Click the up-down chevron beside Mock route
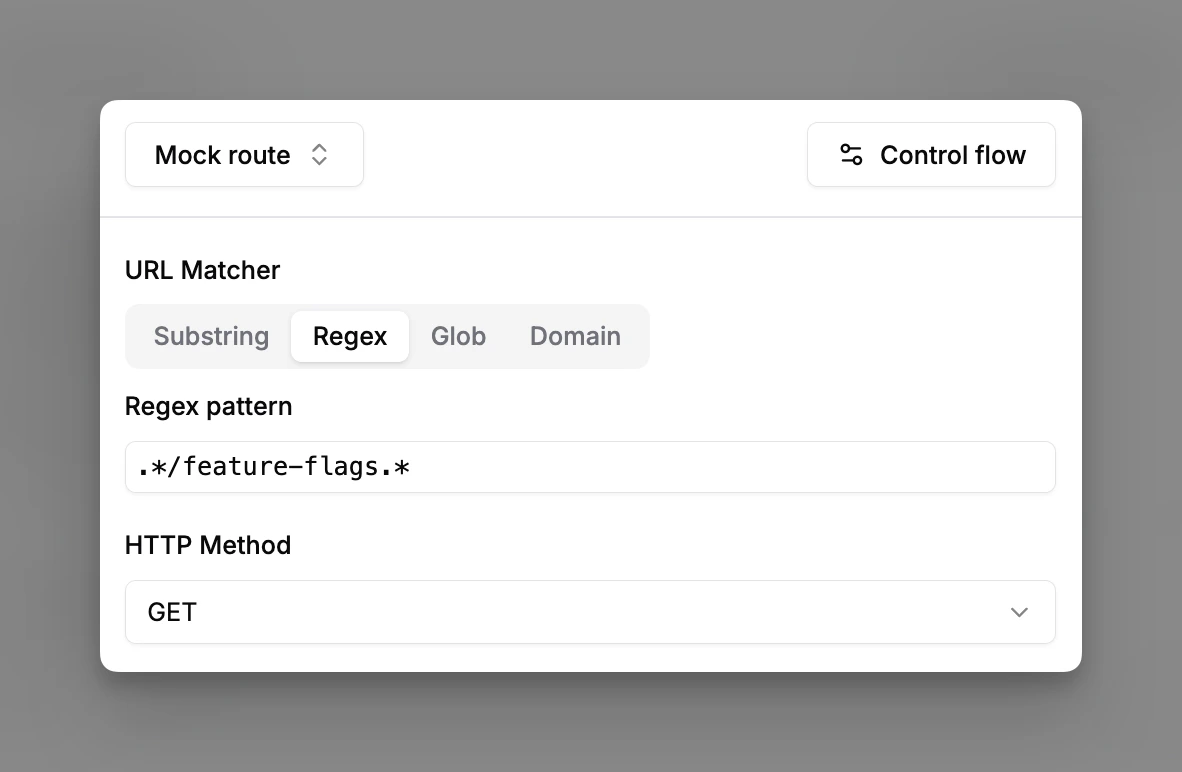This screenshot has width=1182, height=772. point(319,154)
